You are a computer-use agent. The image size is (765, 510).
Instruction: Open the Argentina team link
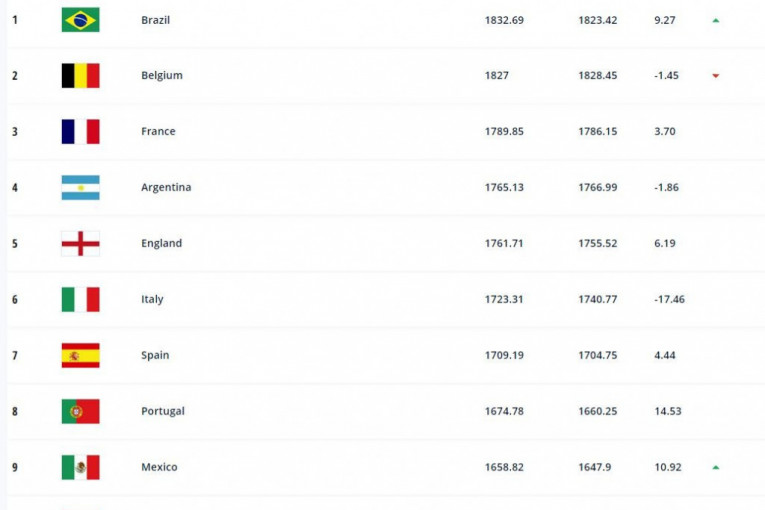click(166, 188)
